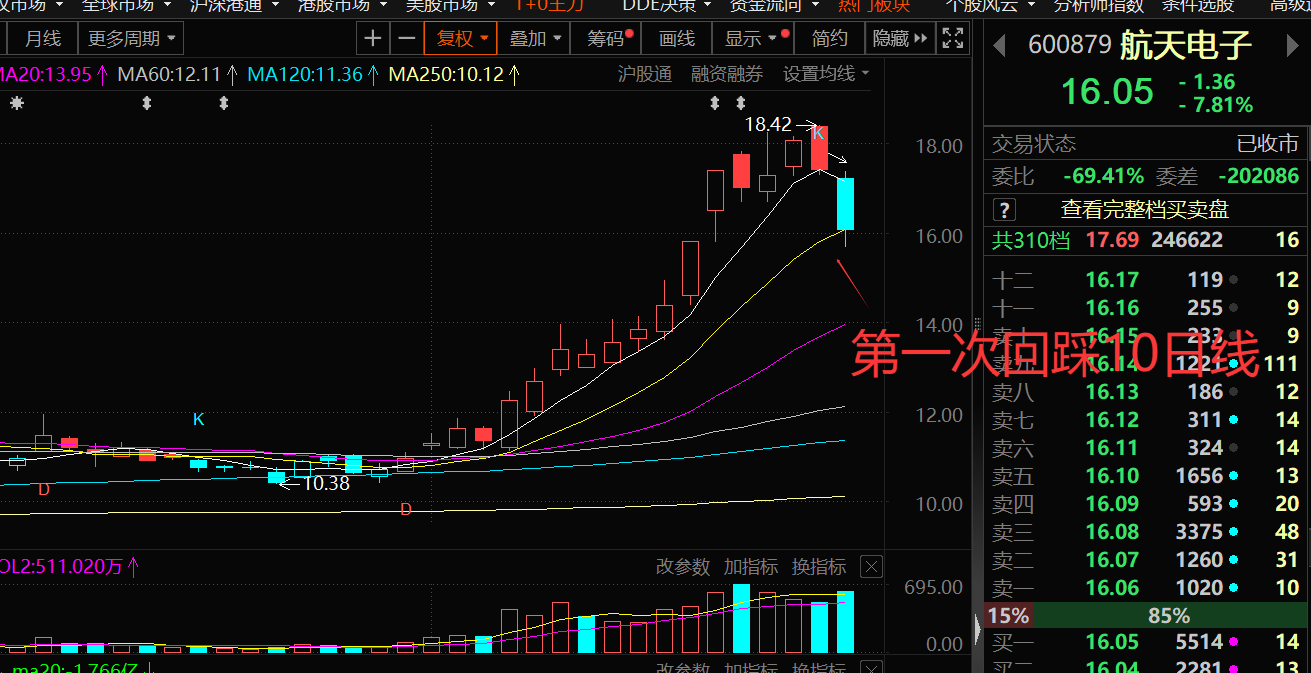Toggle the 融资融券 overlay
Image resolution: width=1311 pixels, height=673 pixels.
[x=727, y=74]
